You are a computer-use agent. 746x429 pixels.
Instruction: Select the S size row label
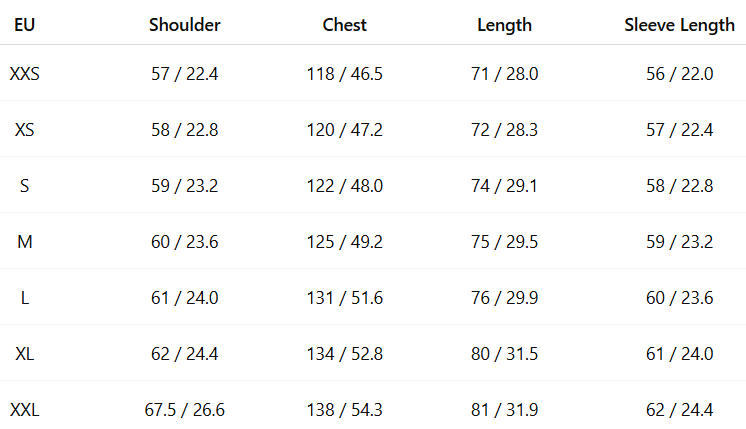[x=24, y=185]
